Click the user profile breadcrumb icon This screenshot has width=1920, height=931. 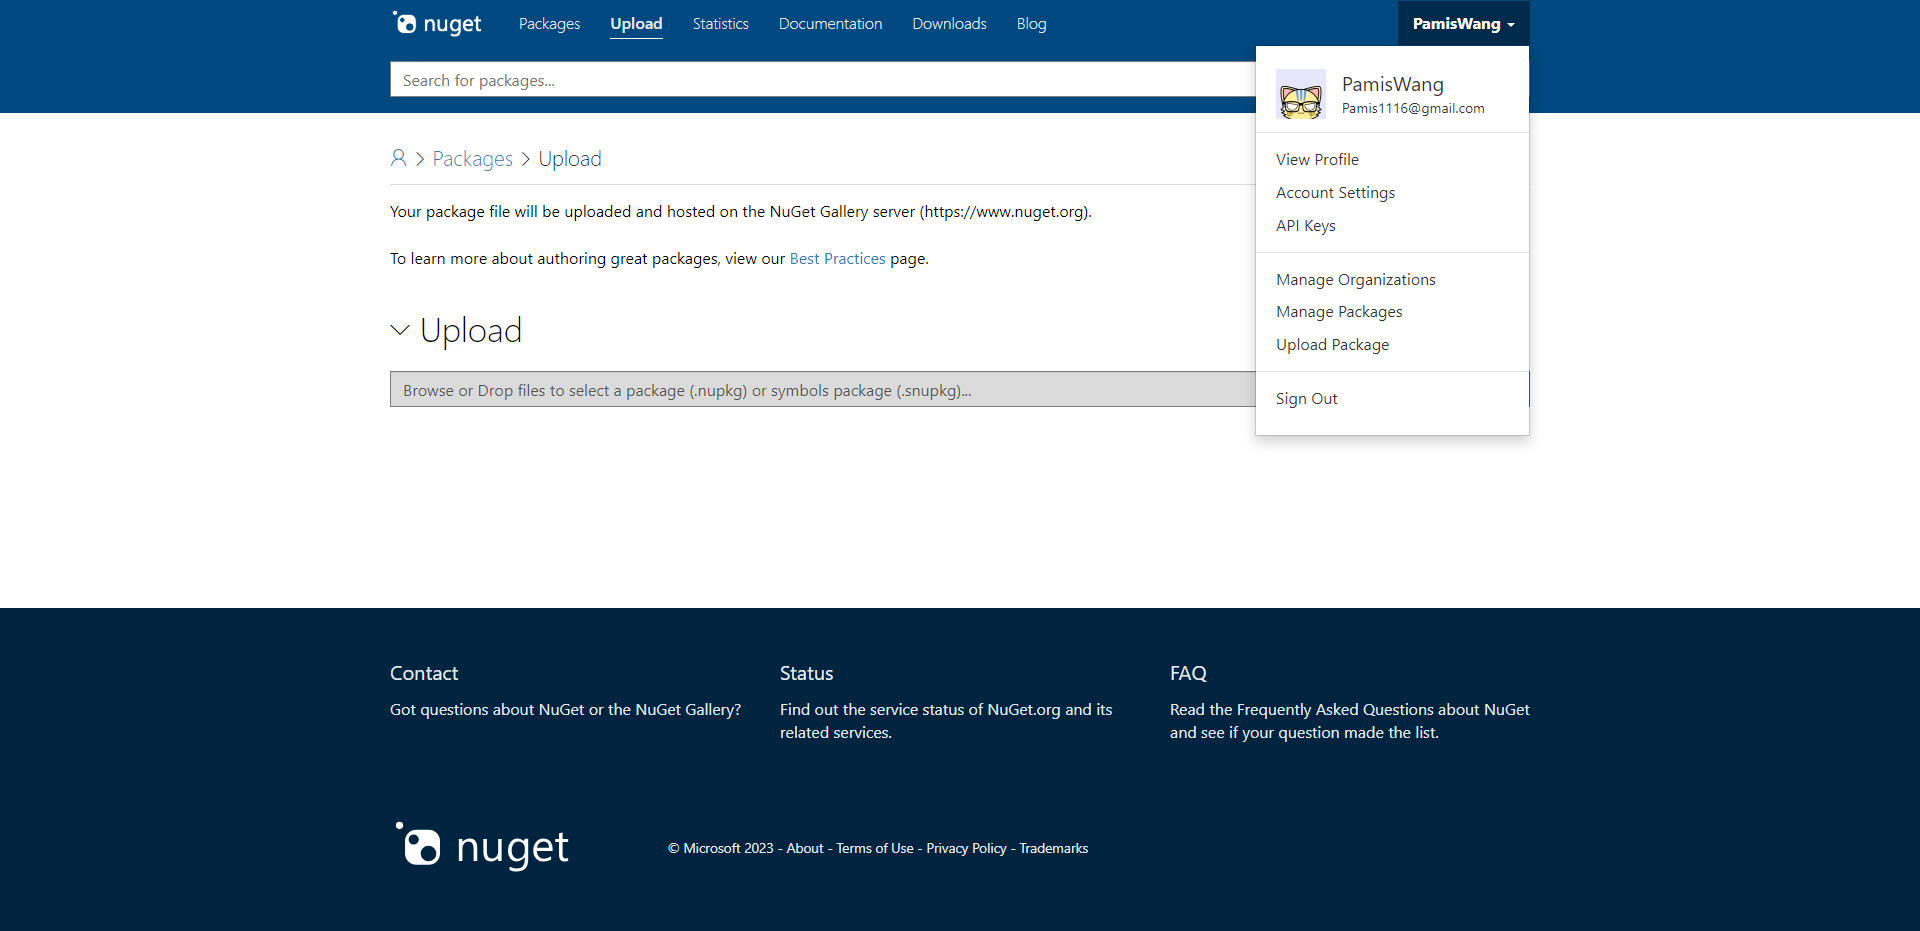[x=398, y=158]
